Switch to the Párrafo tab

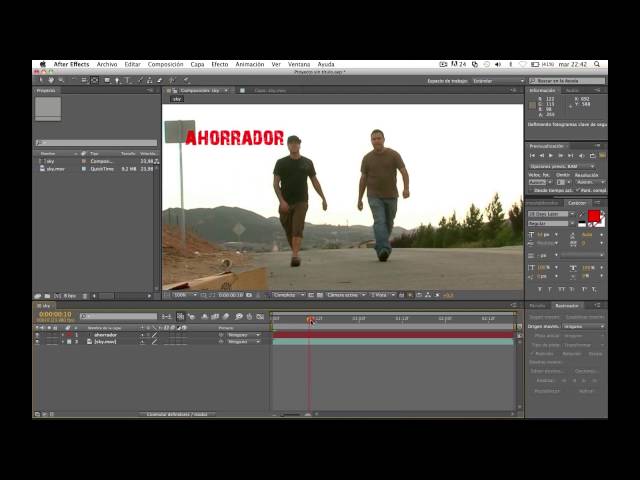[537, 306]
